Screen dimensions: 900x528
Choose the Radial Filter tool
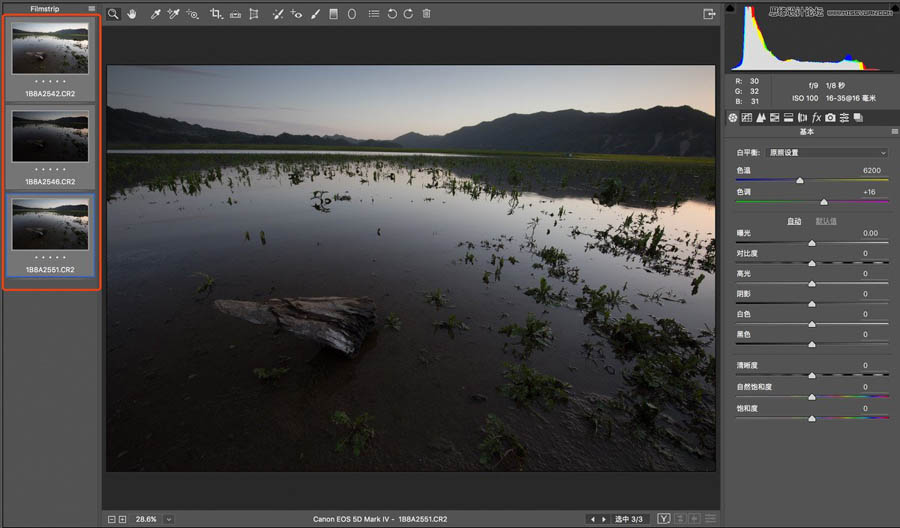point(352,14)
